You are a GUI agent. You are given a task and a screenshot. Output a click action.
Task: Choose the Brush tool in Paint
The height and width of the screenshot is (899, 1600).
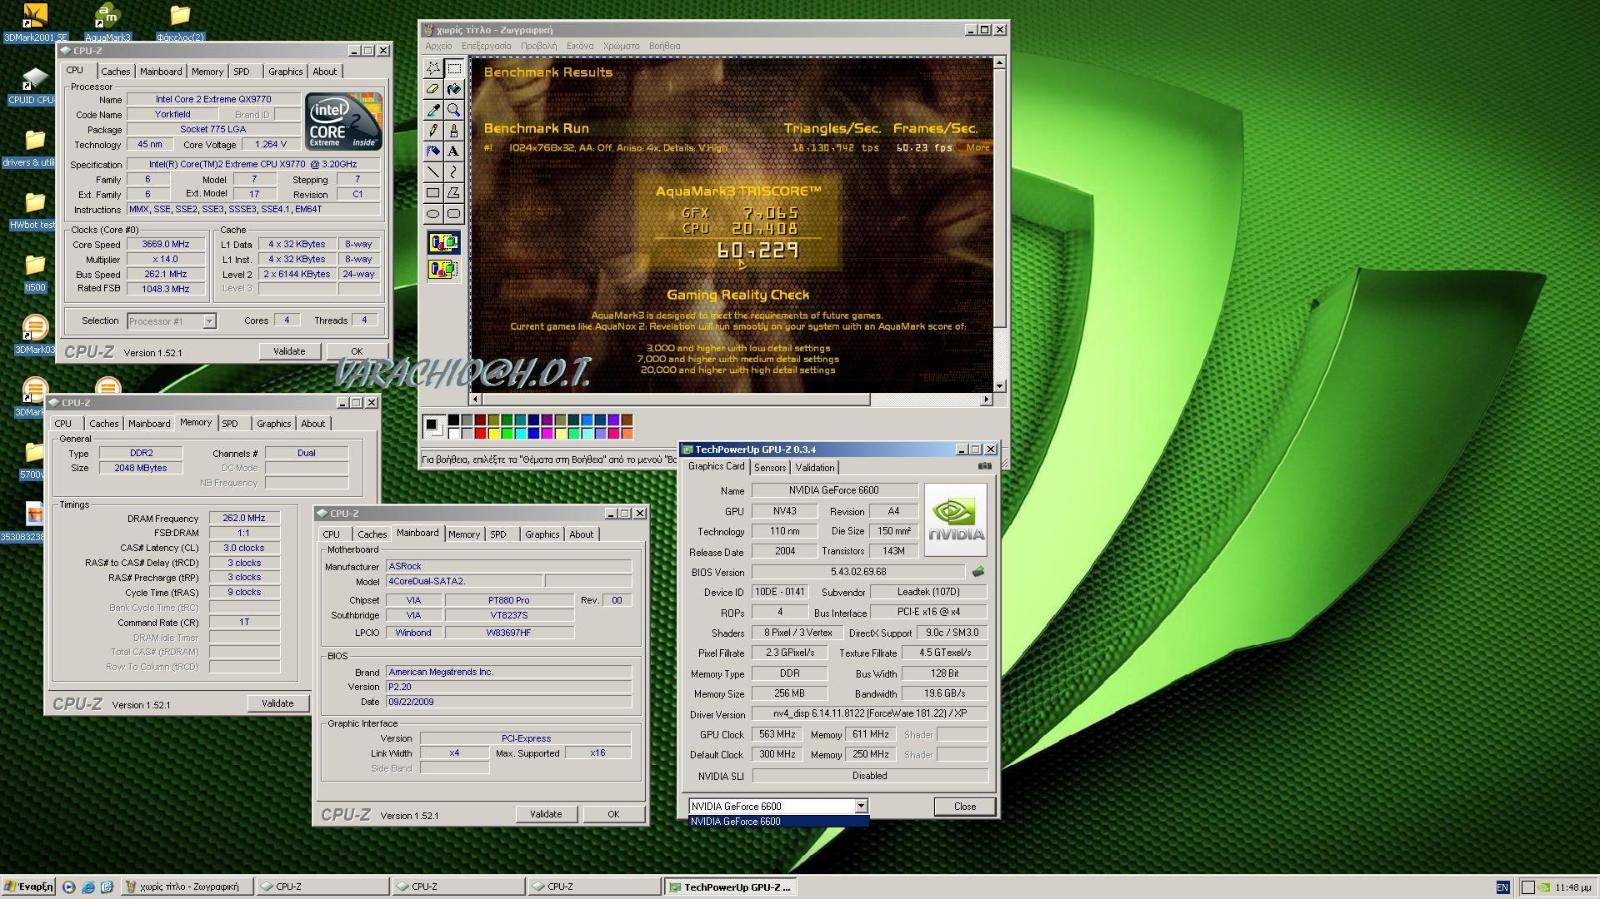pos(454,131)
